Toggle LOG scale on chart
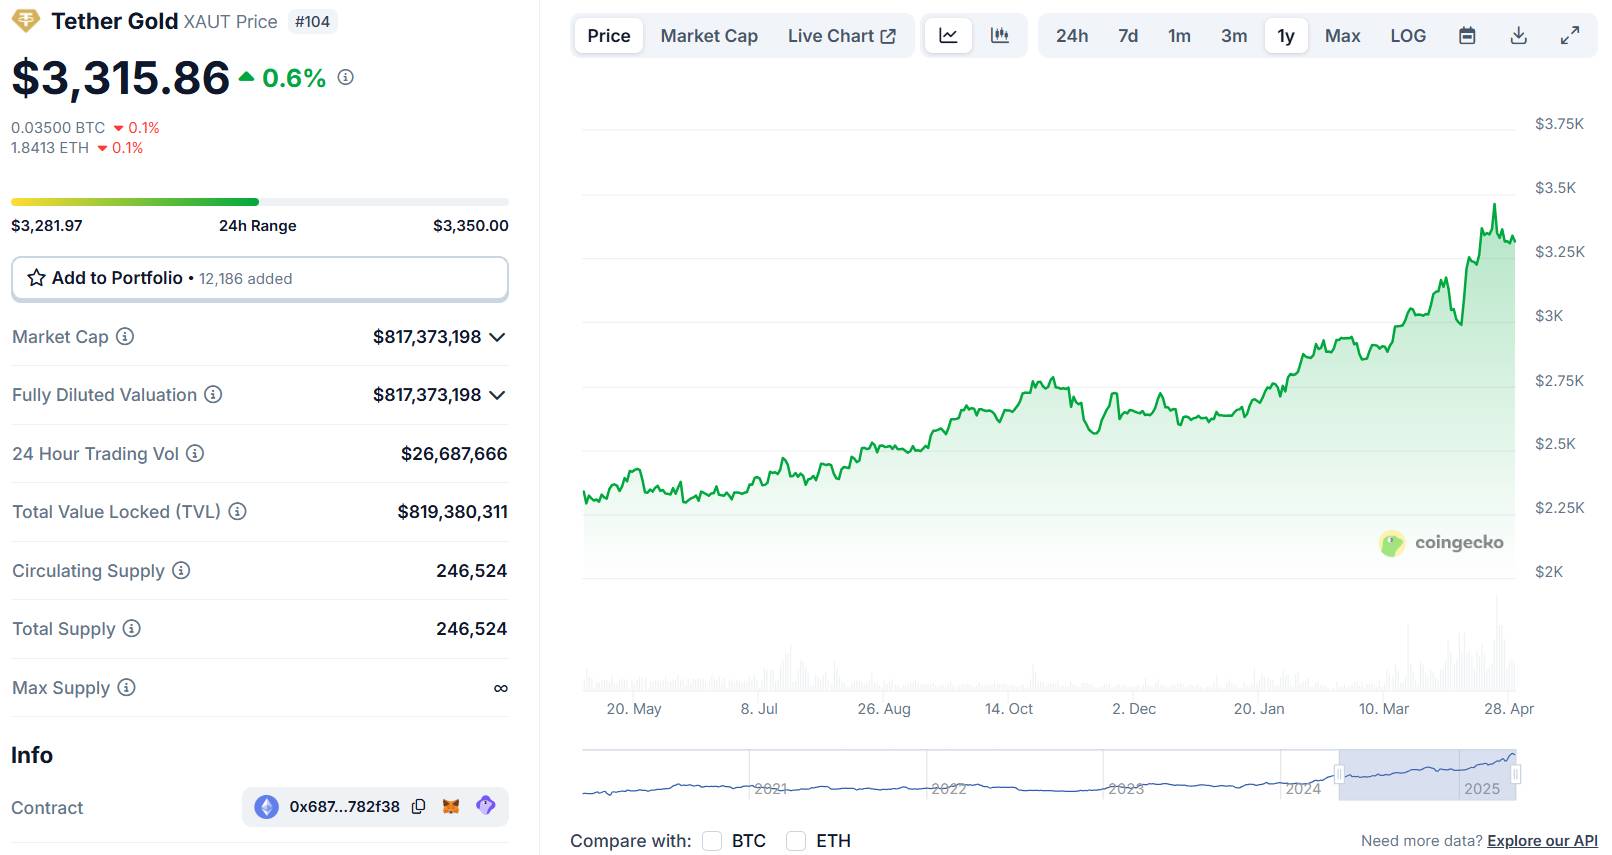Image resolution: width=1612 pixels, height=855 pixels. coord(1408,36)
